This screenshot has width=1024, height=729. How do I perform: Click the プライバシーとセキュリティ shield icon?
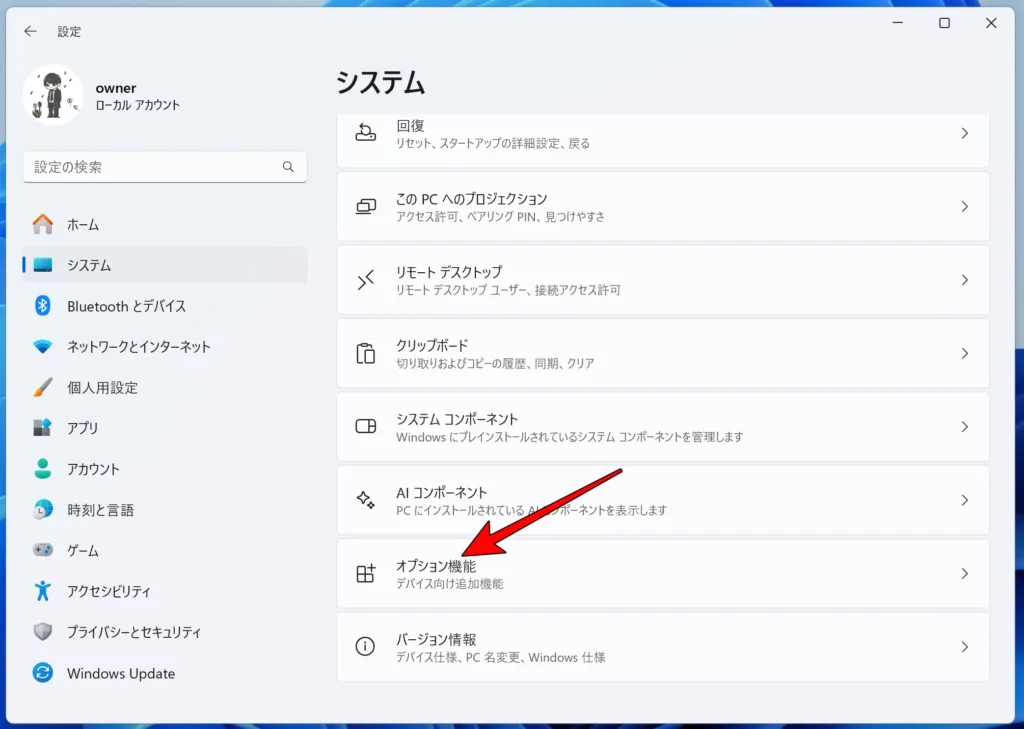coord(42,632)
